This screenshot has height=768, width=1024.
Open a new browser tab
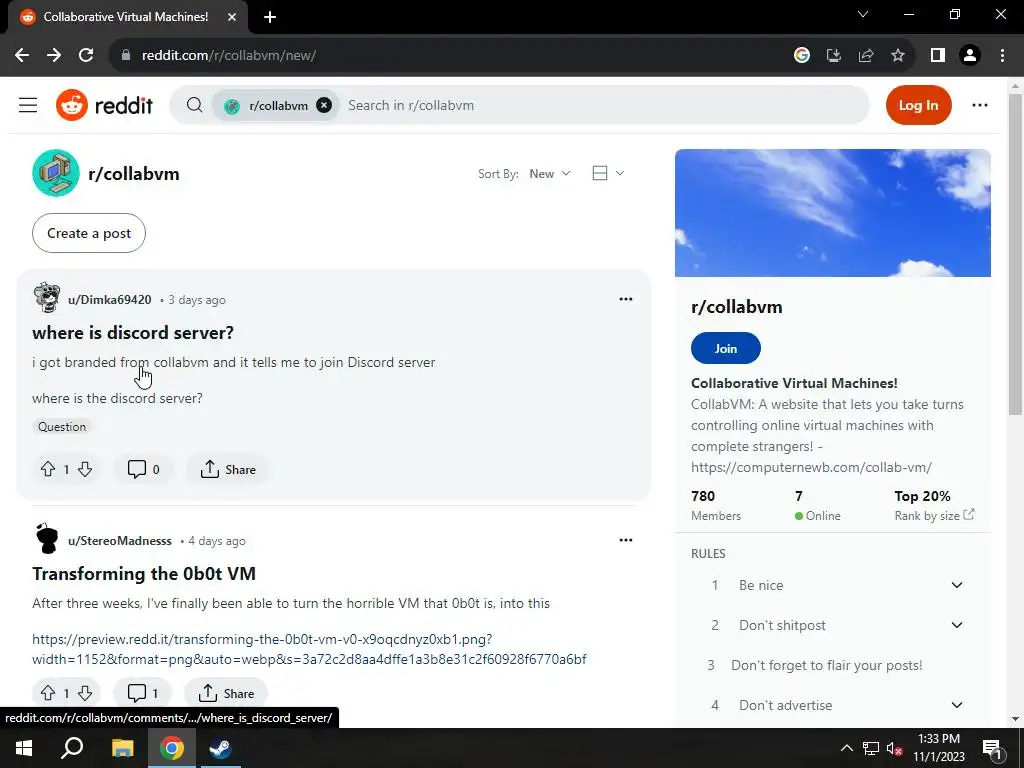tap(270, 17)
